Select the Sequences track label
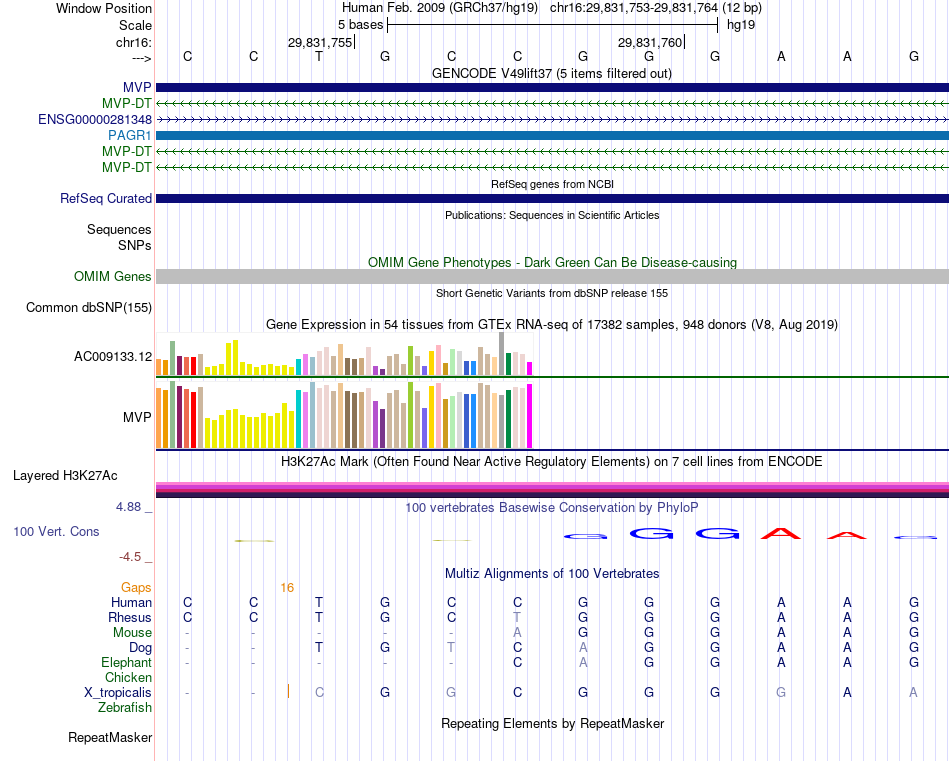950x761 pixels. tap(119, 229)
